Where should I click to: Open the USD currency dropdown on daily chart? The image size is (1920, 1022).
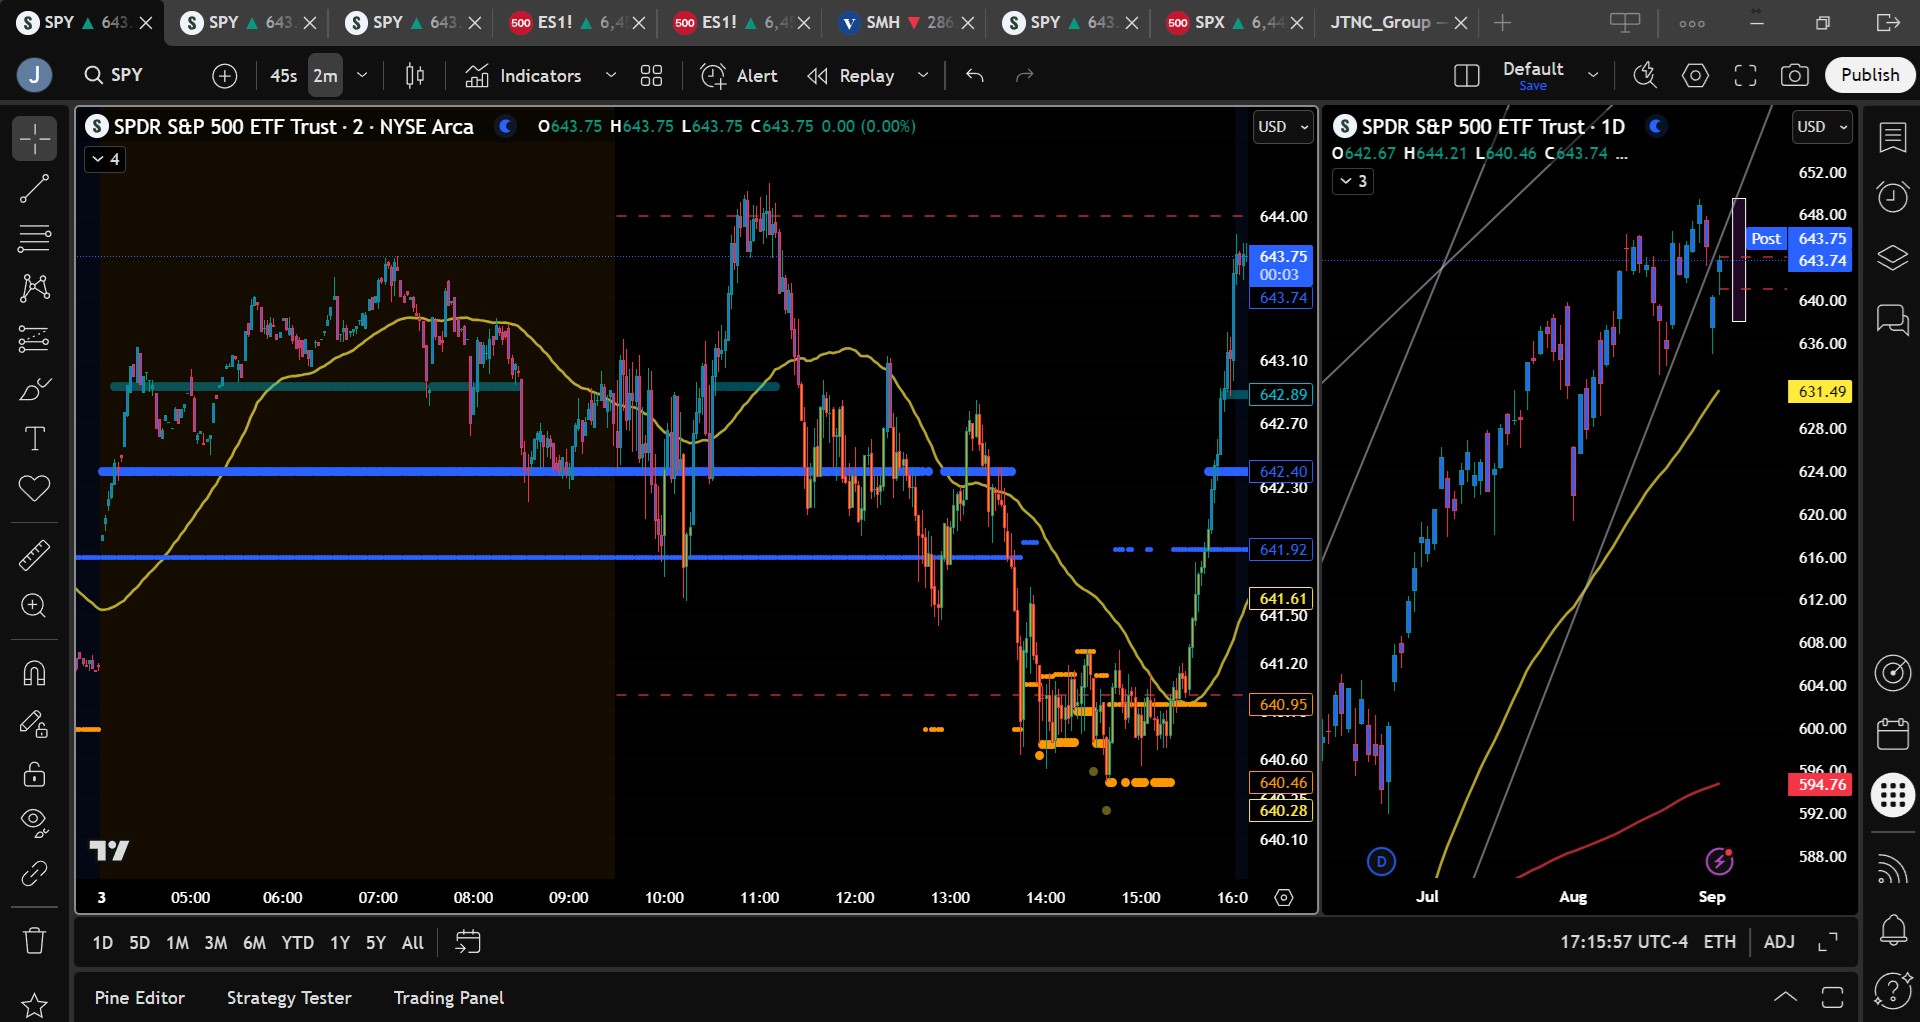coord(1822,127)
